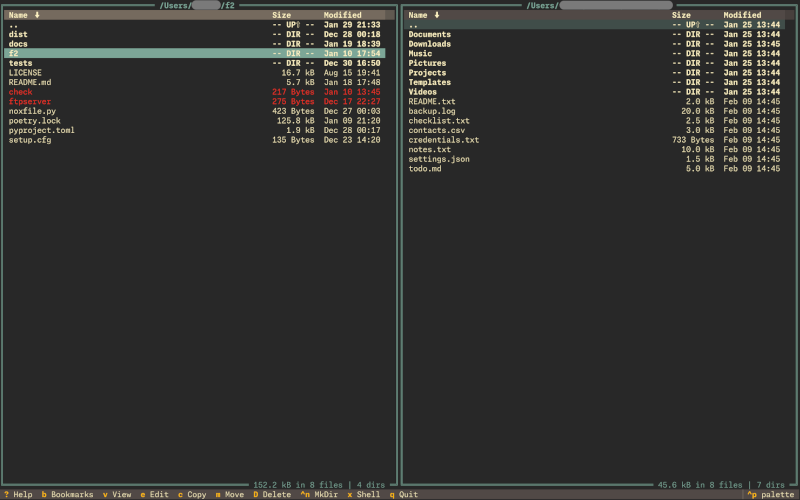Sort right panel by Name header
800x500 pixels.
[x=424, y=15]
